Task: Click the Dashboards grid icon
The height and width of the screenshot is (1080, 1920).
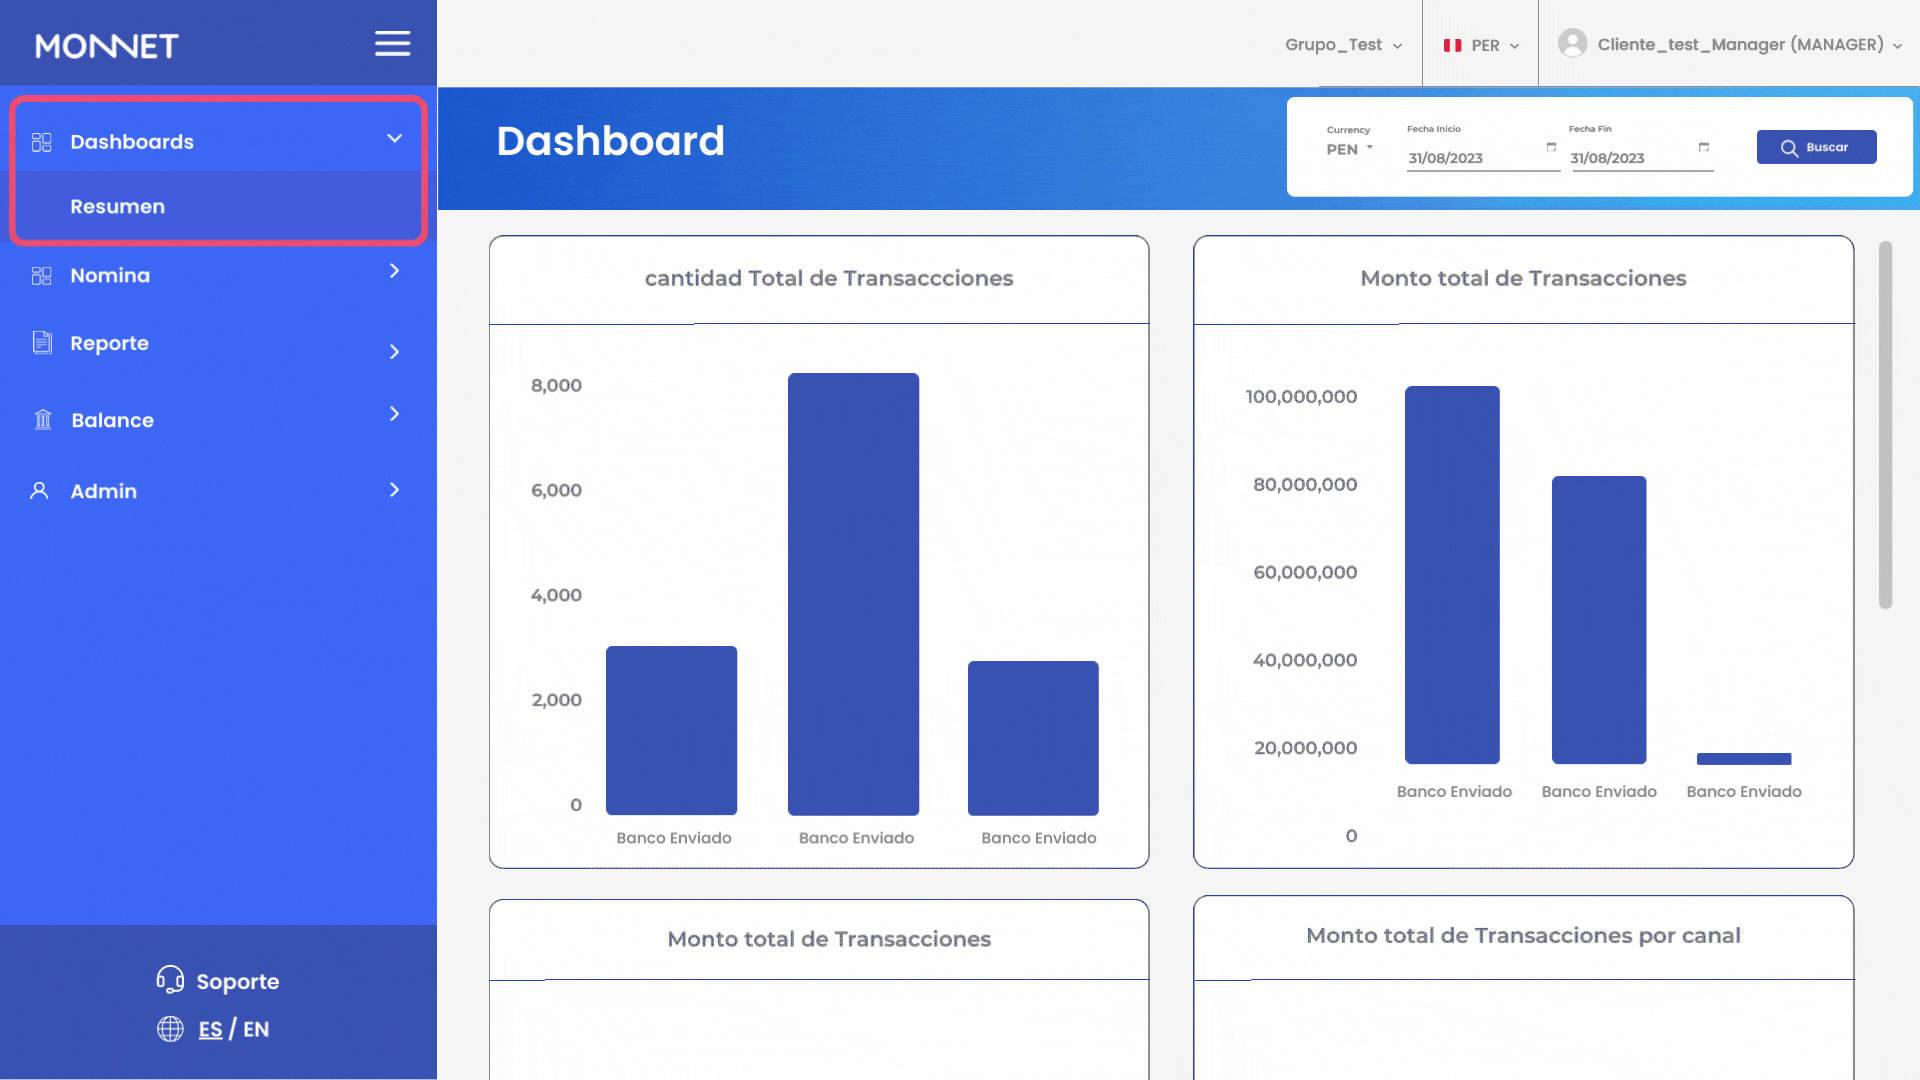Action: (42, 142)
